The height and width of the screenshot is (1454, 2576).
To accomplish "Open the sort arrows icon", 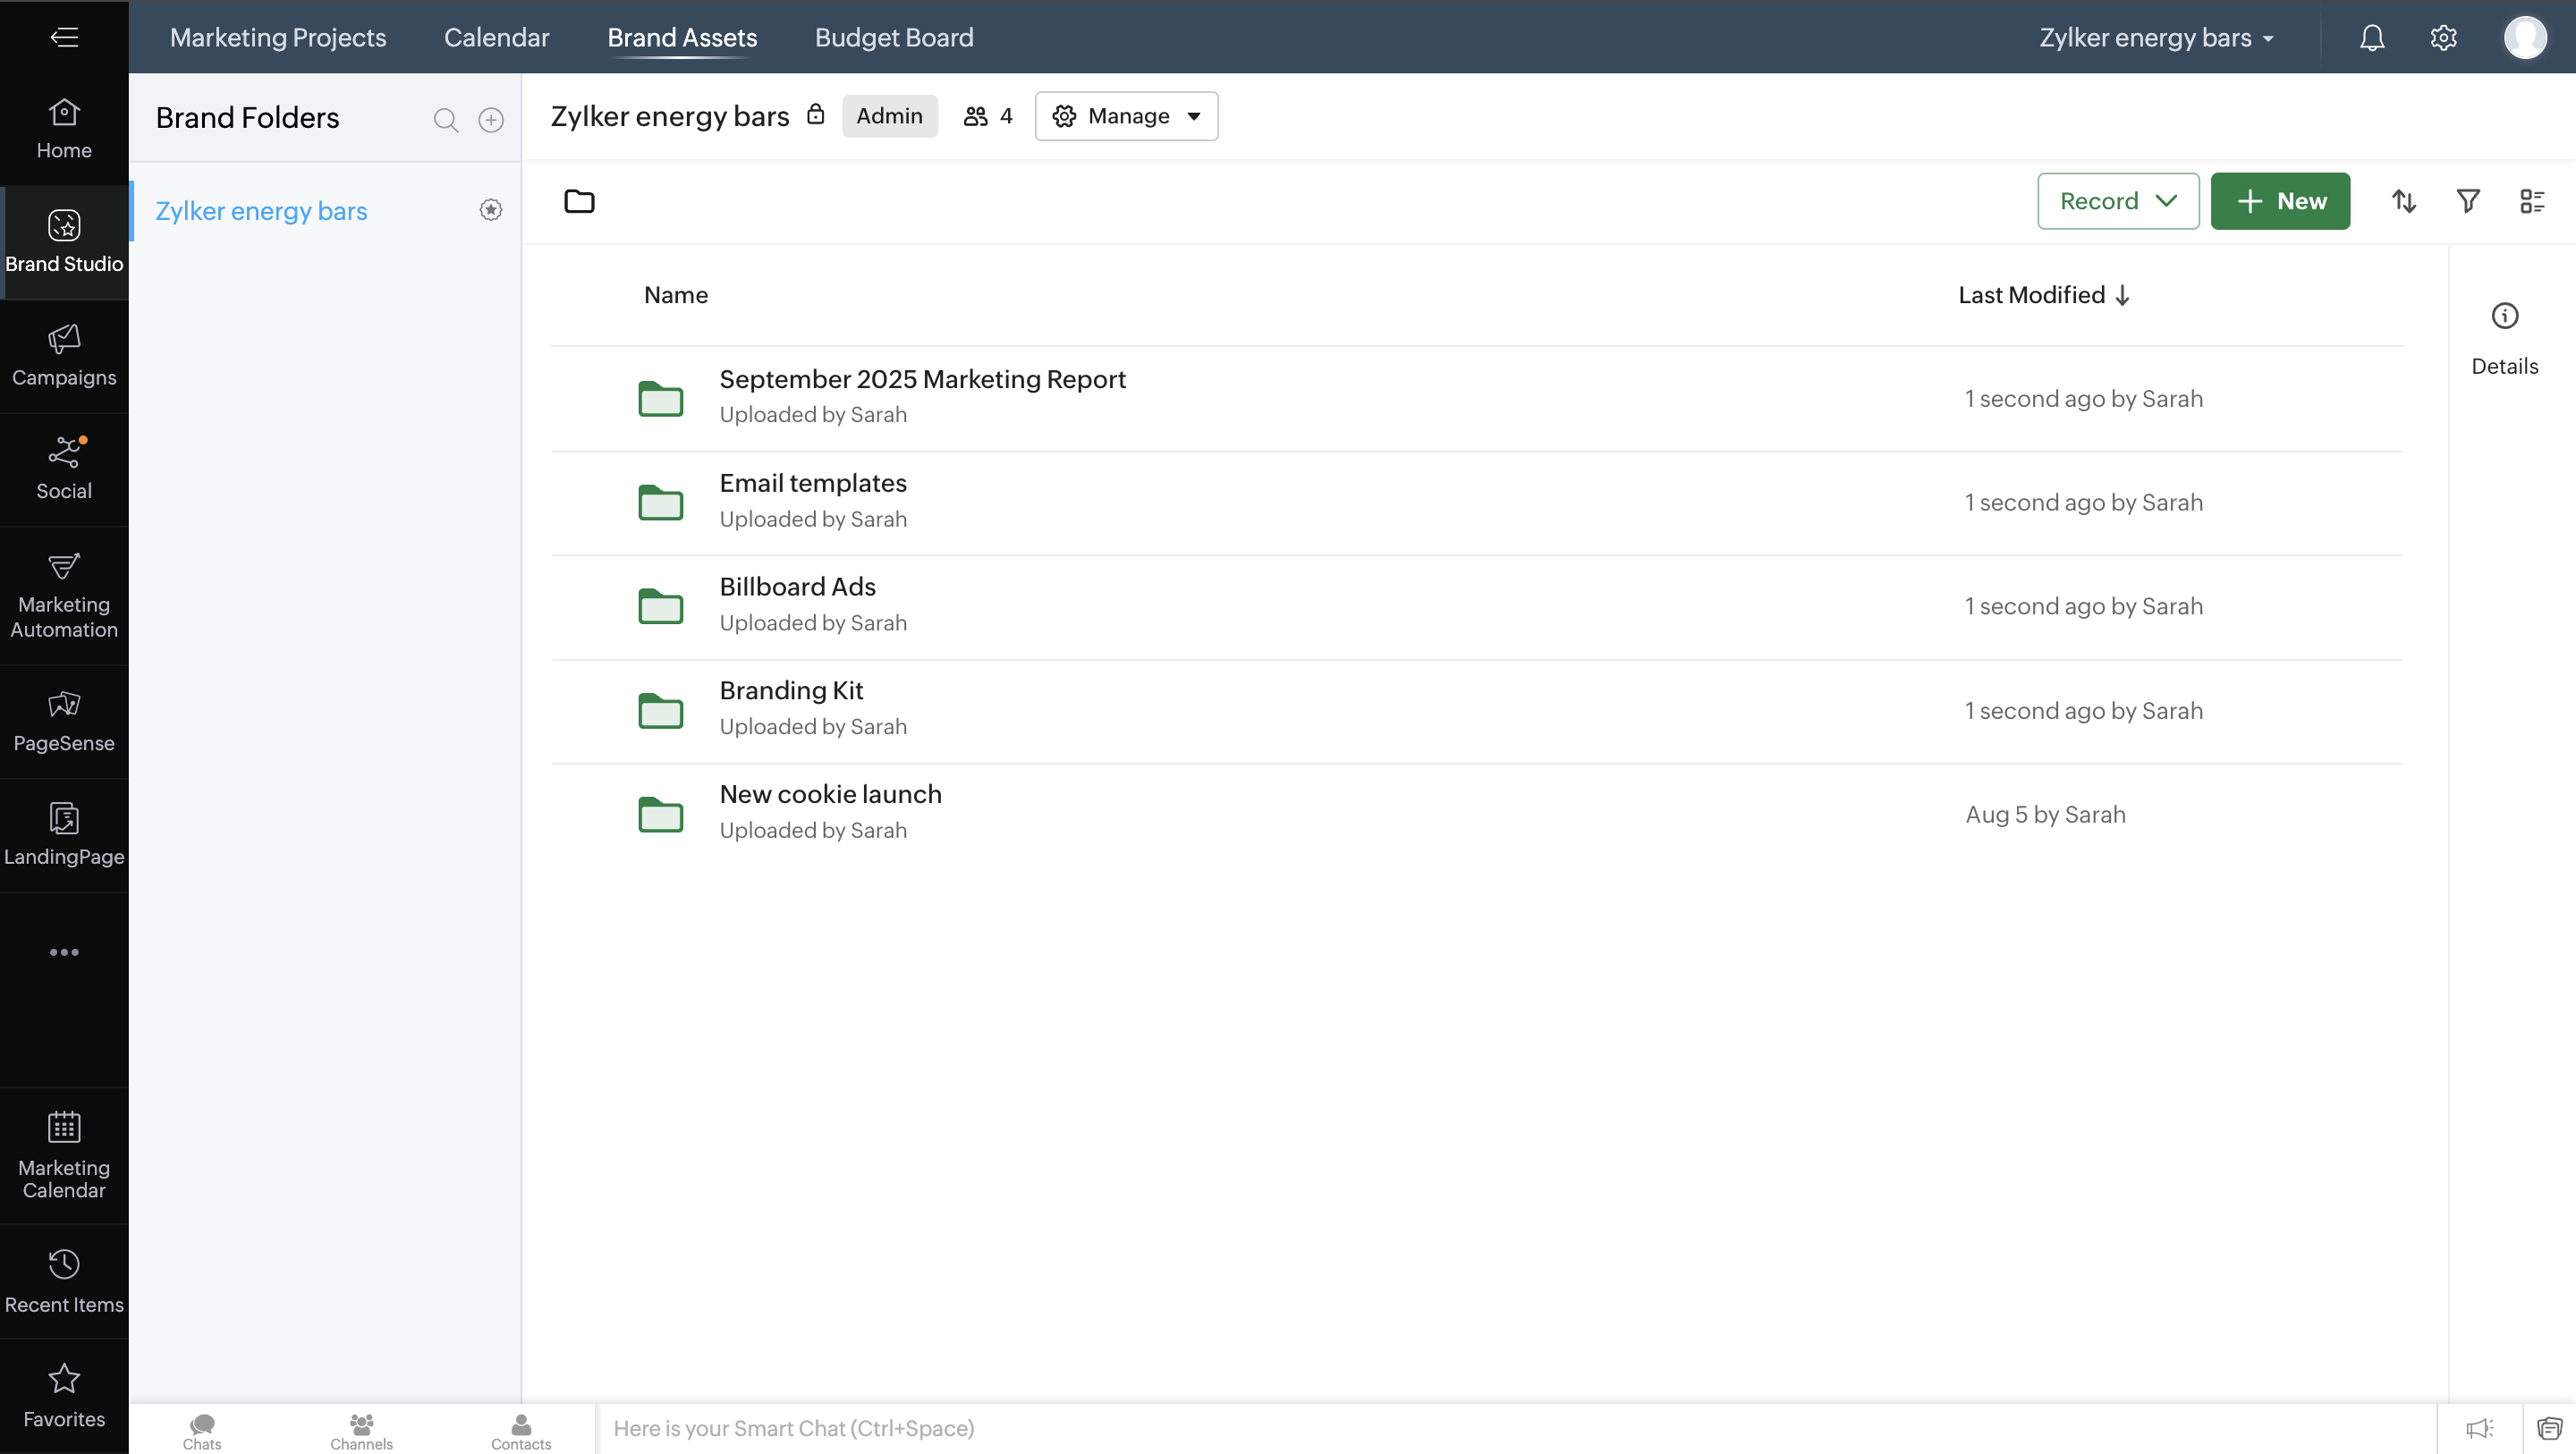I will tap(2404, 201).
